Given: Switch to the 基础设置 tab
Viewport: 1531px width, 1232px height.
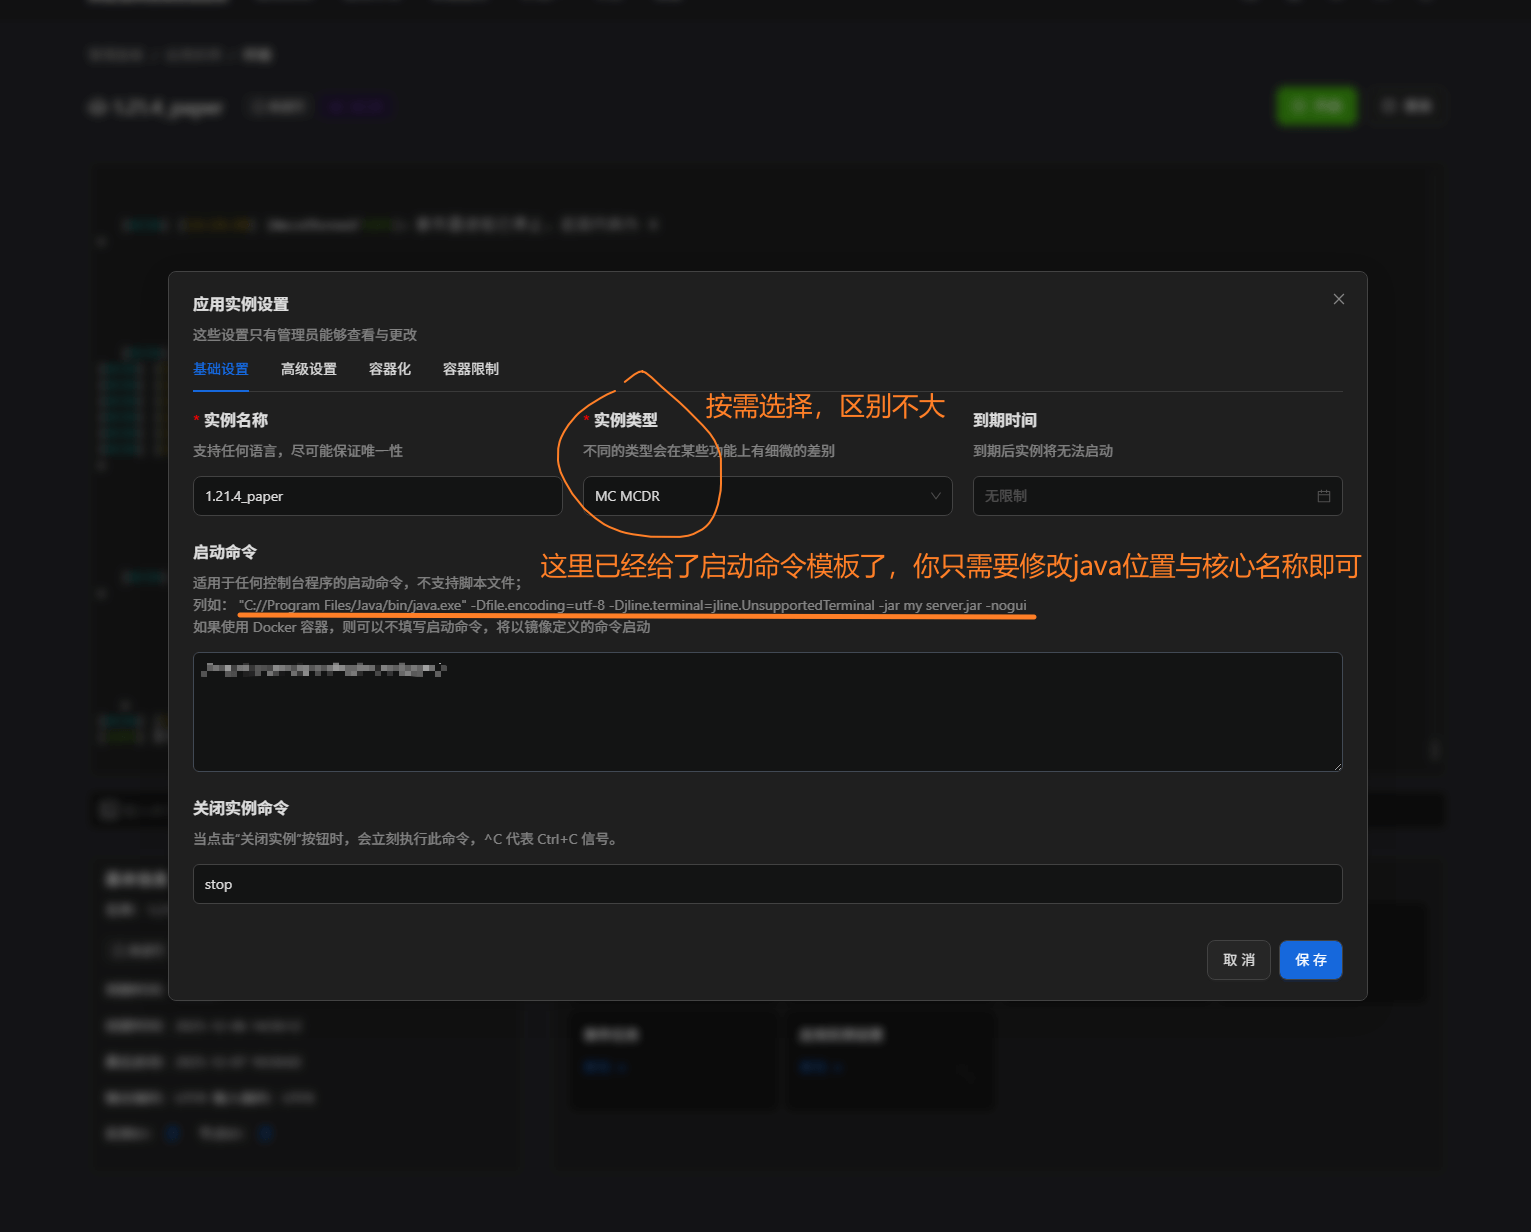Looking at the screenshot, I should [x=221, y=369].
